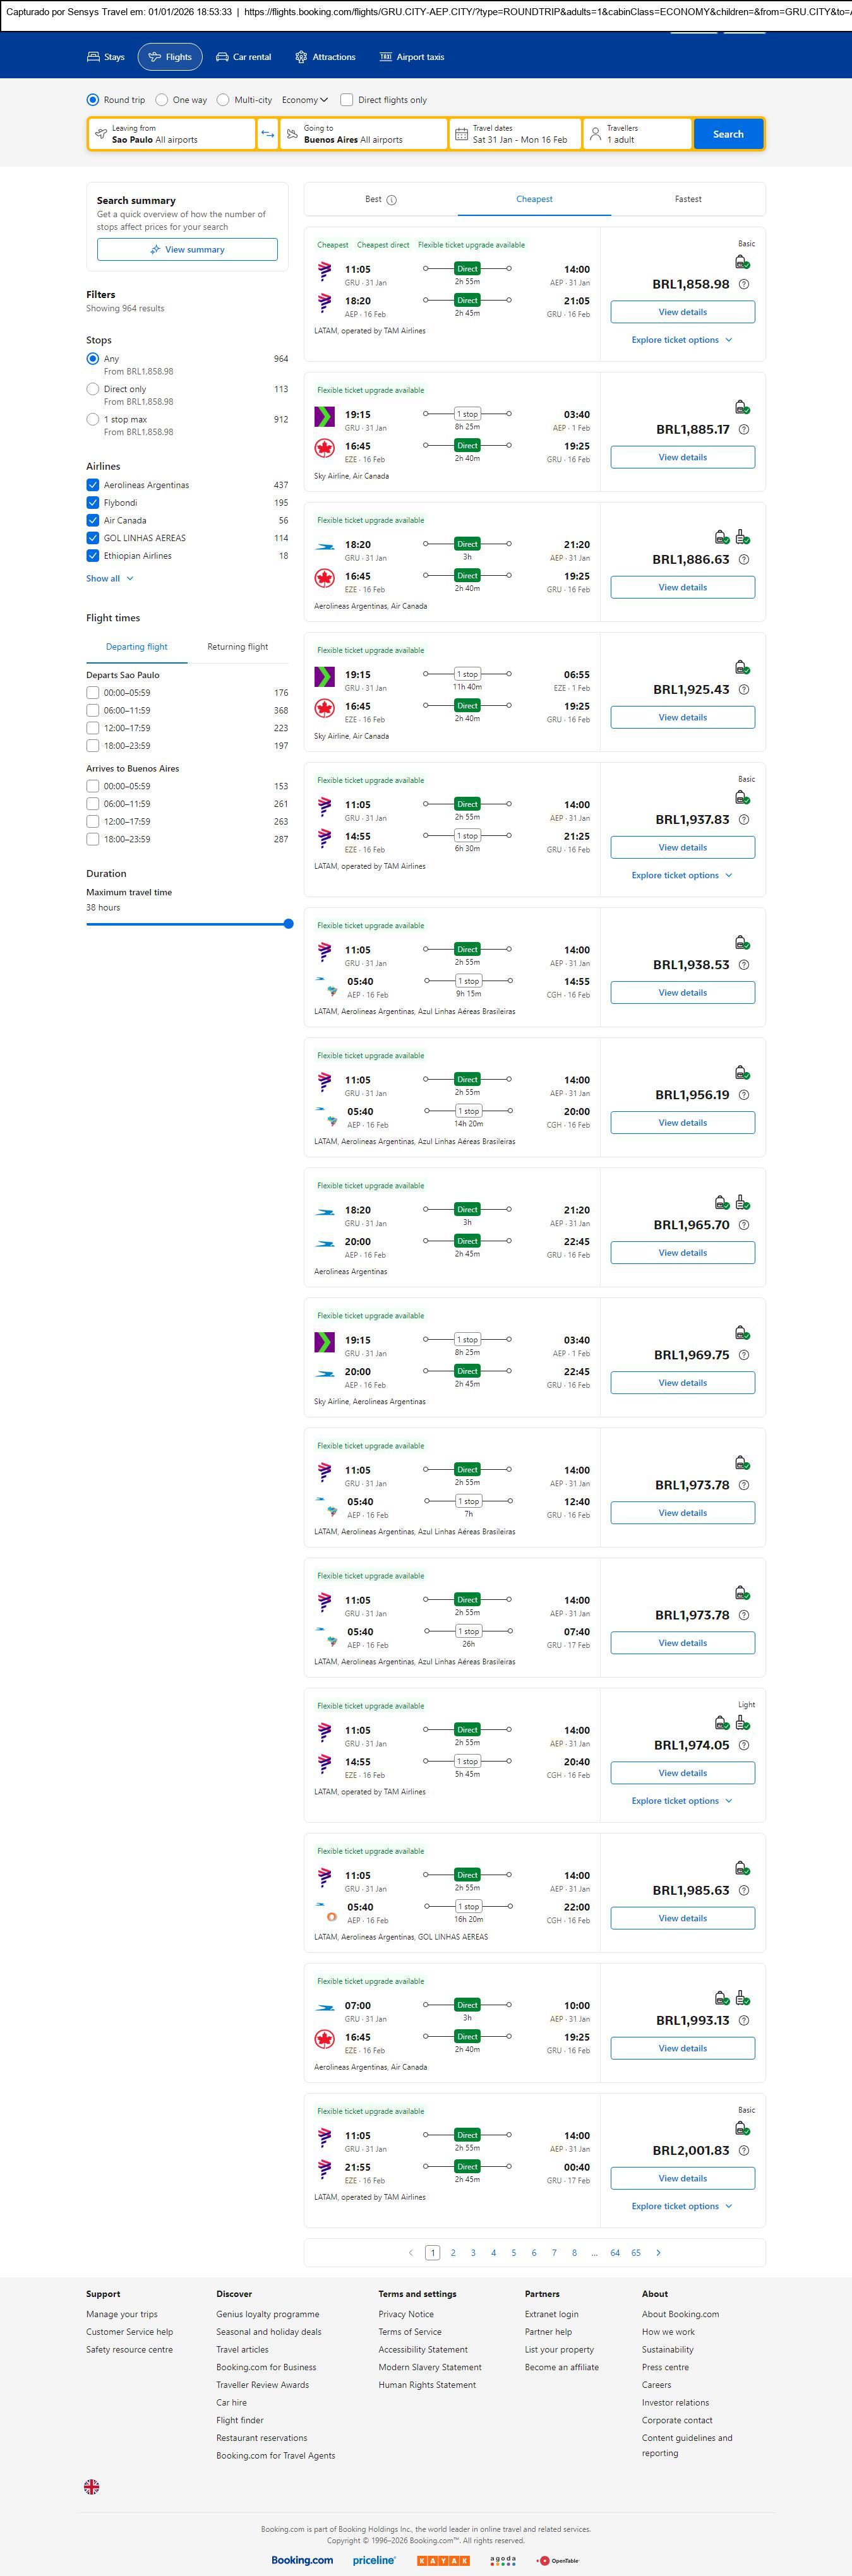Expand Explore ticket options for BRL1,937.83 flight
This screenshot has width=852, height=2576.
pos(681,875)
